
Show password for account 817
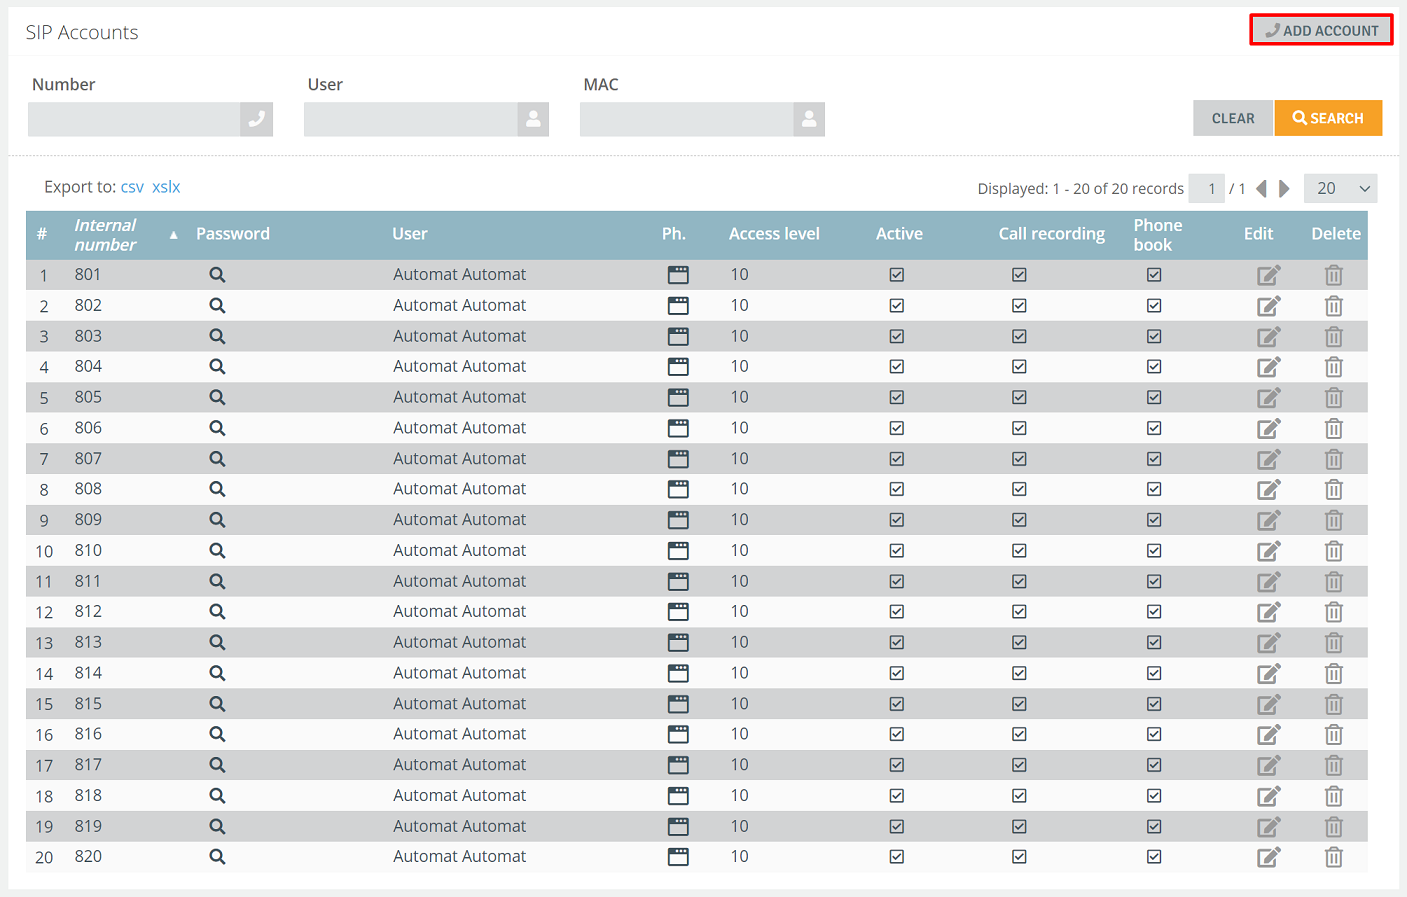click(x=217, y=765)
